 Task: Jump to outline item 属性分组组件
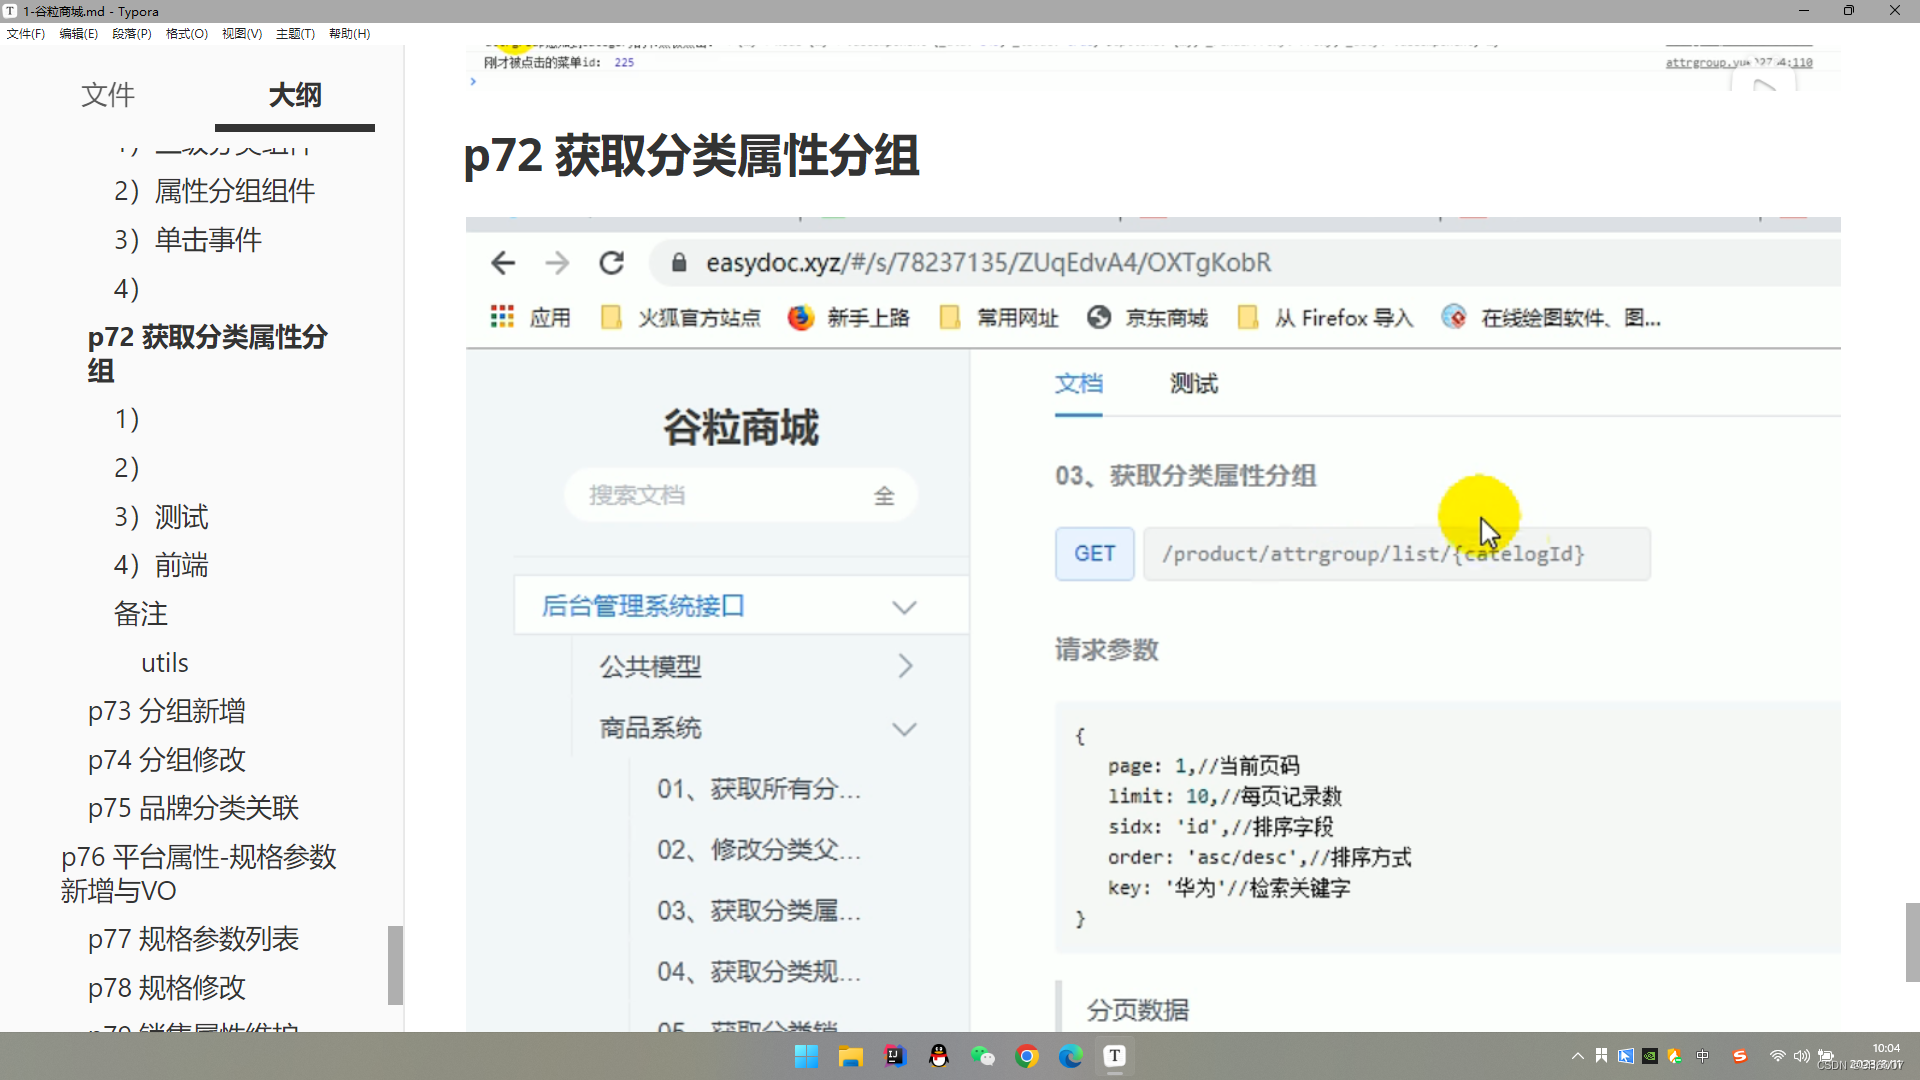tap(214, 191)
